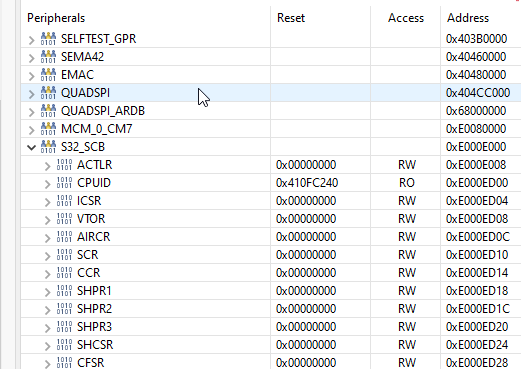
Task: Click the SHPR3 register binary icon
Action: coord(64,327)
